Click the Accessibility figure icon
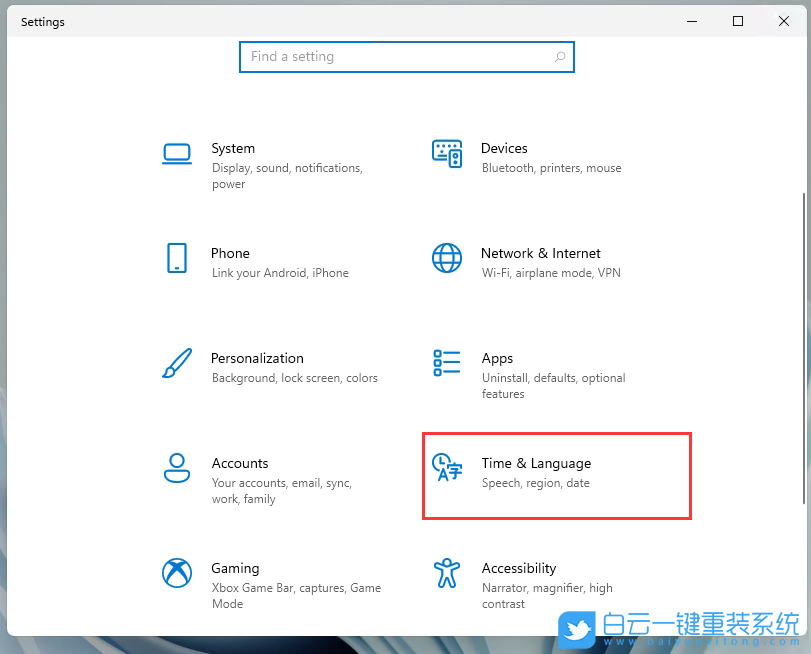811x654 pixels. coord(447,573)
